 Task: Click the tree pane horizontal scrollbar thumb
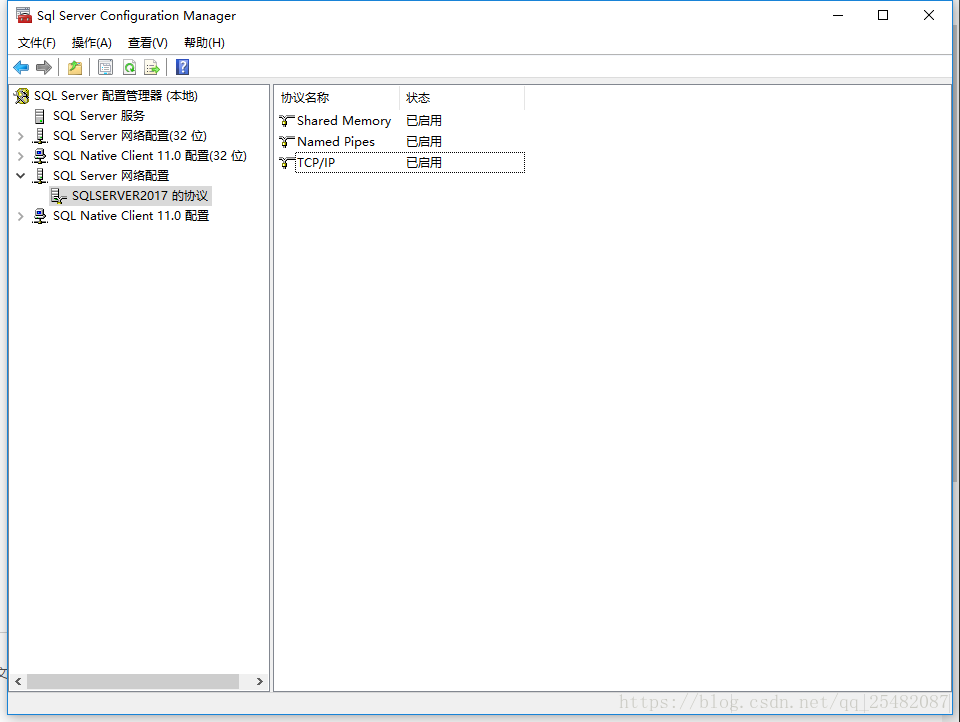point(133,682)
